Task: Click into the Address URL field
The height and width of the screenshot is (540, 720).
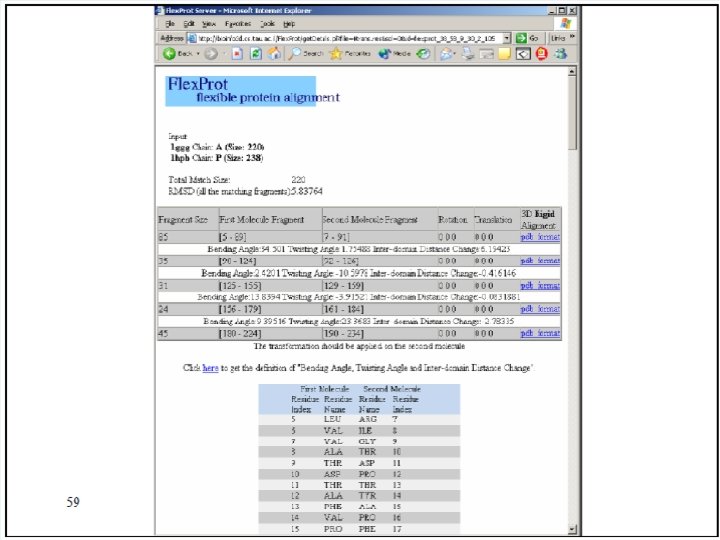Action: [349, 39]
